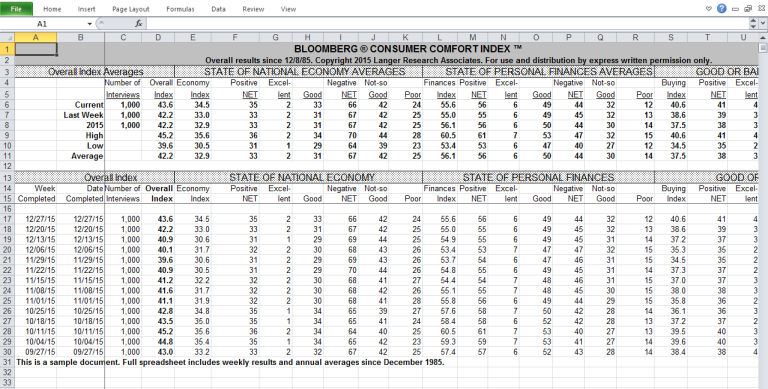
Task: Switch to the Formulas ribbon tab
Action: 180,9
